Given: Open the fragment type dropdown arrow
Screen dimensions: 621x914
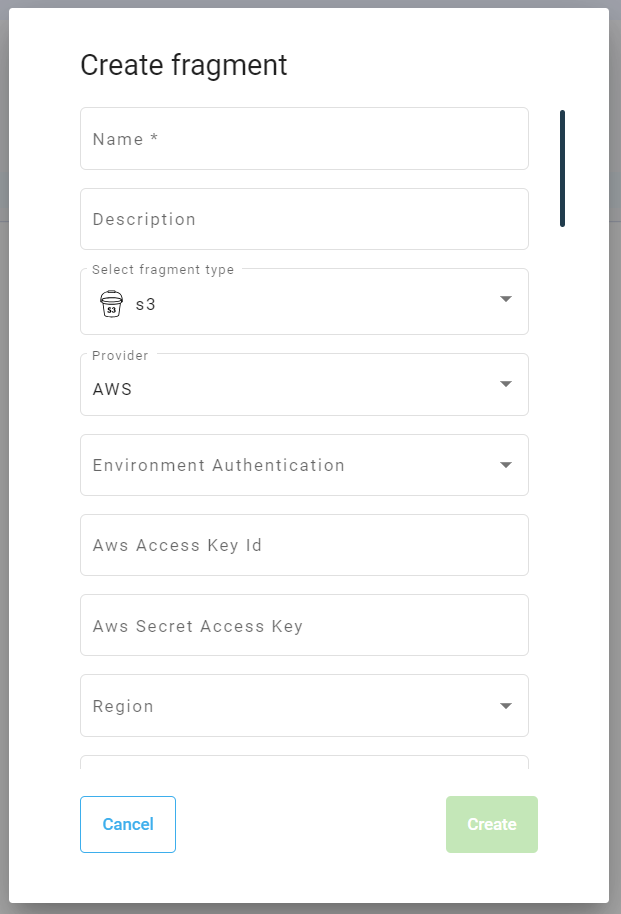Looking at the screenshot, I should (506, 300).
